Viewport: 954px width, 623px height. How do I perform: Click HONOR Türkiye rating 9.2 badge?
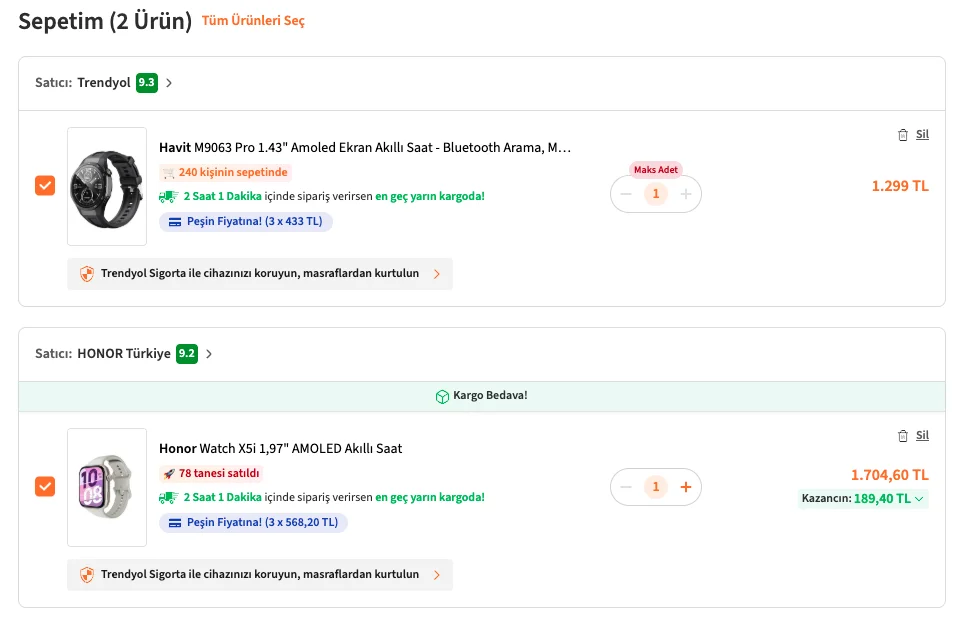click(187, 354)
